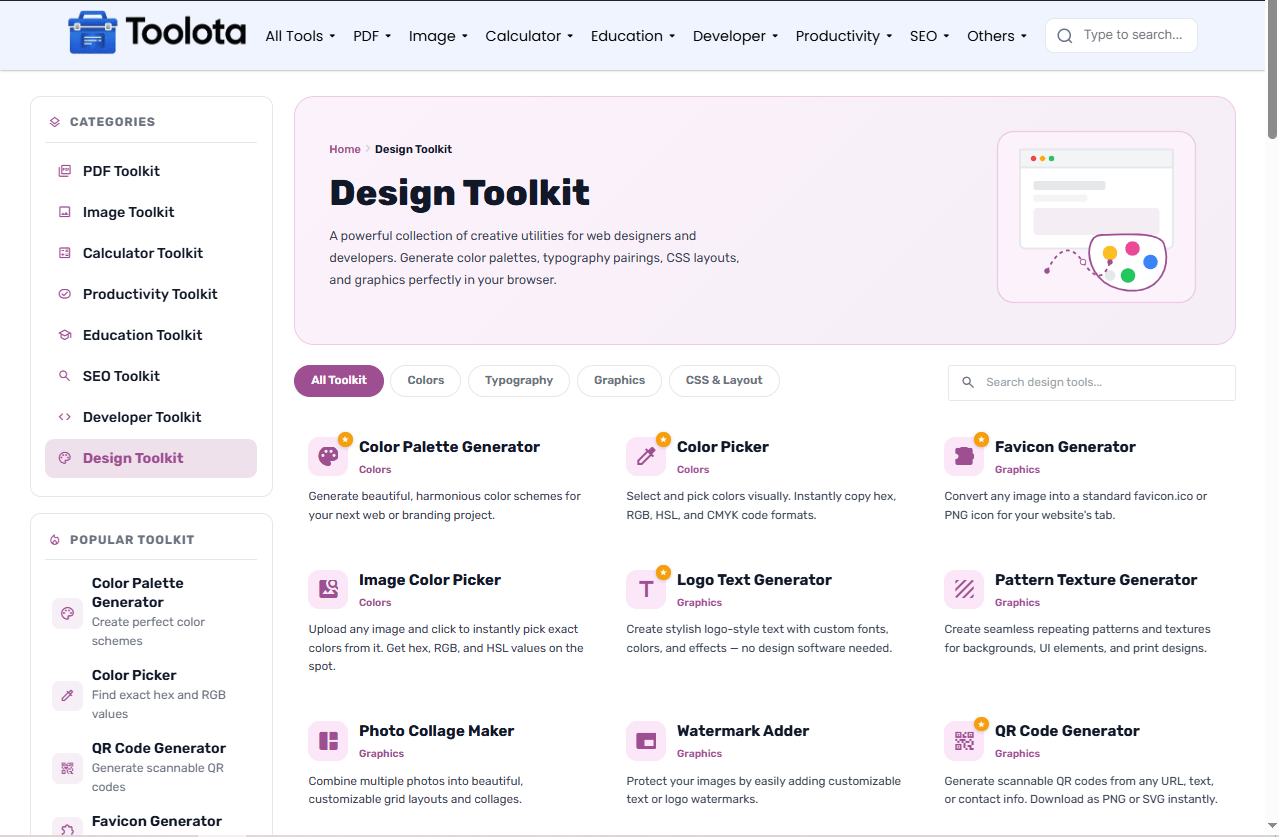1279x837 pixels.
Task: Click the 'Search design tools...' input field
Action: click(x=1092, y=382)
